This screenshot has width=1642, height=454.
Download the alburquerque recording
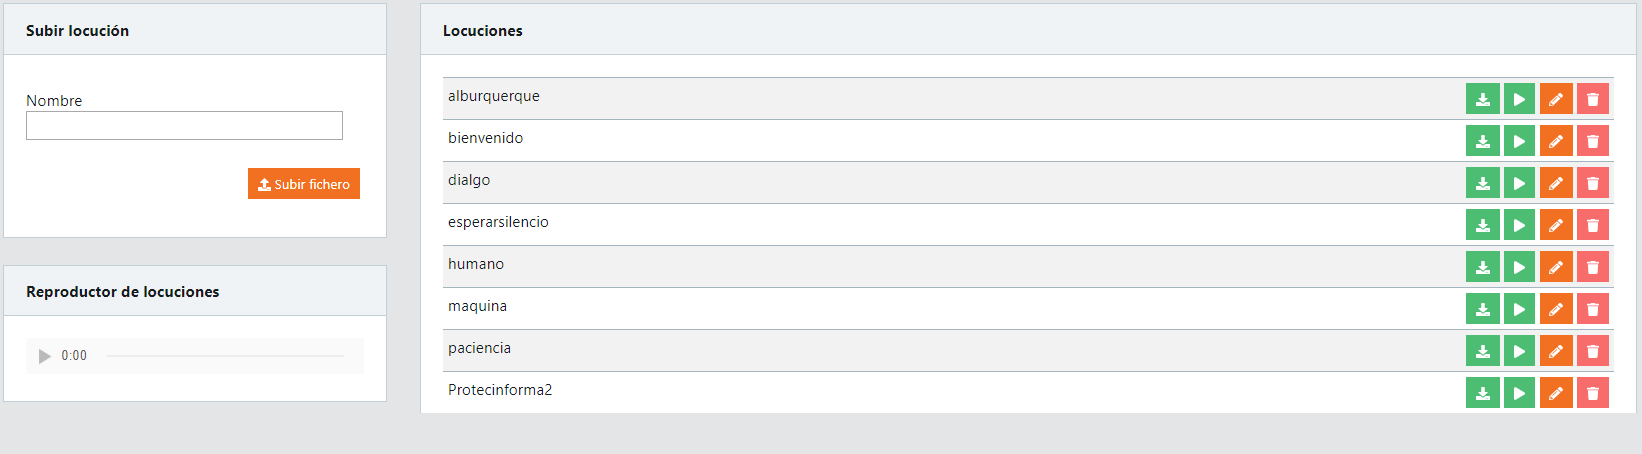(1482, 99)
